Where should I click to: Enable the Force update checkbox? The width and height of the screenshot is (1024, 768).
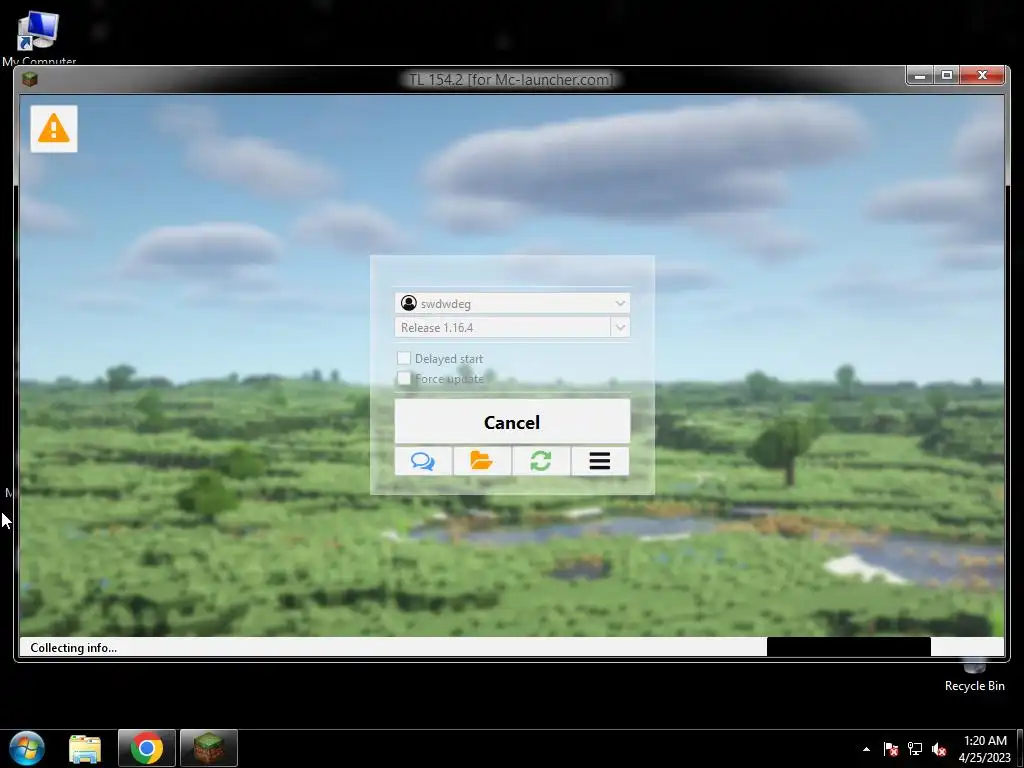(x=404, y=378)
